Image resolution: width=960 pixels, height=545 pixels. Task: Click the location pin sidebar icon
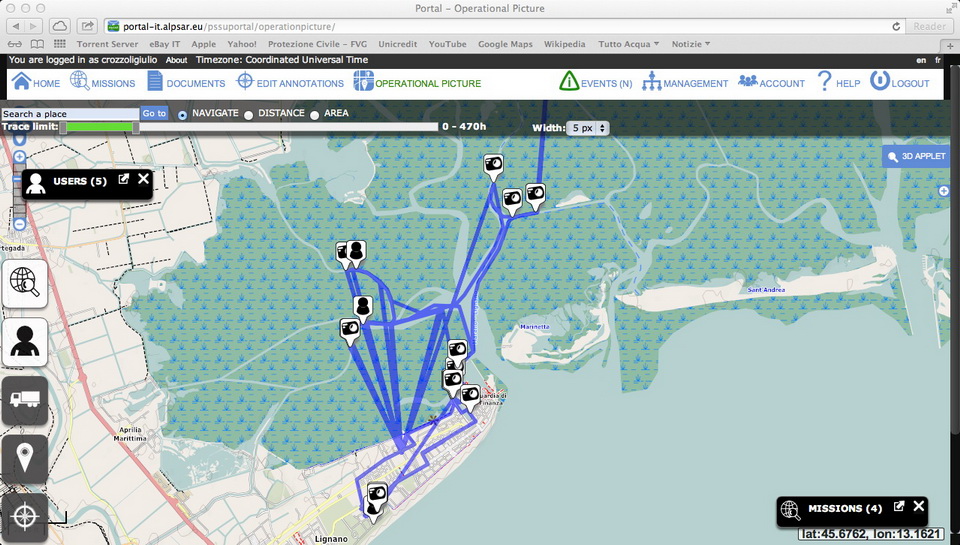point(25,459)
